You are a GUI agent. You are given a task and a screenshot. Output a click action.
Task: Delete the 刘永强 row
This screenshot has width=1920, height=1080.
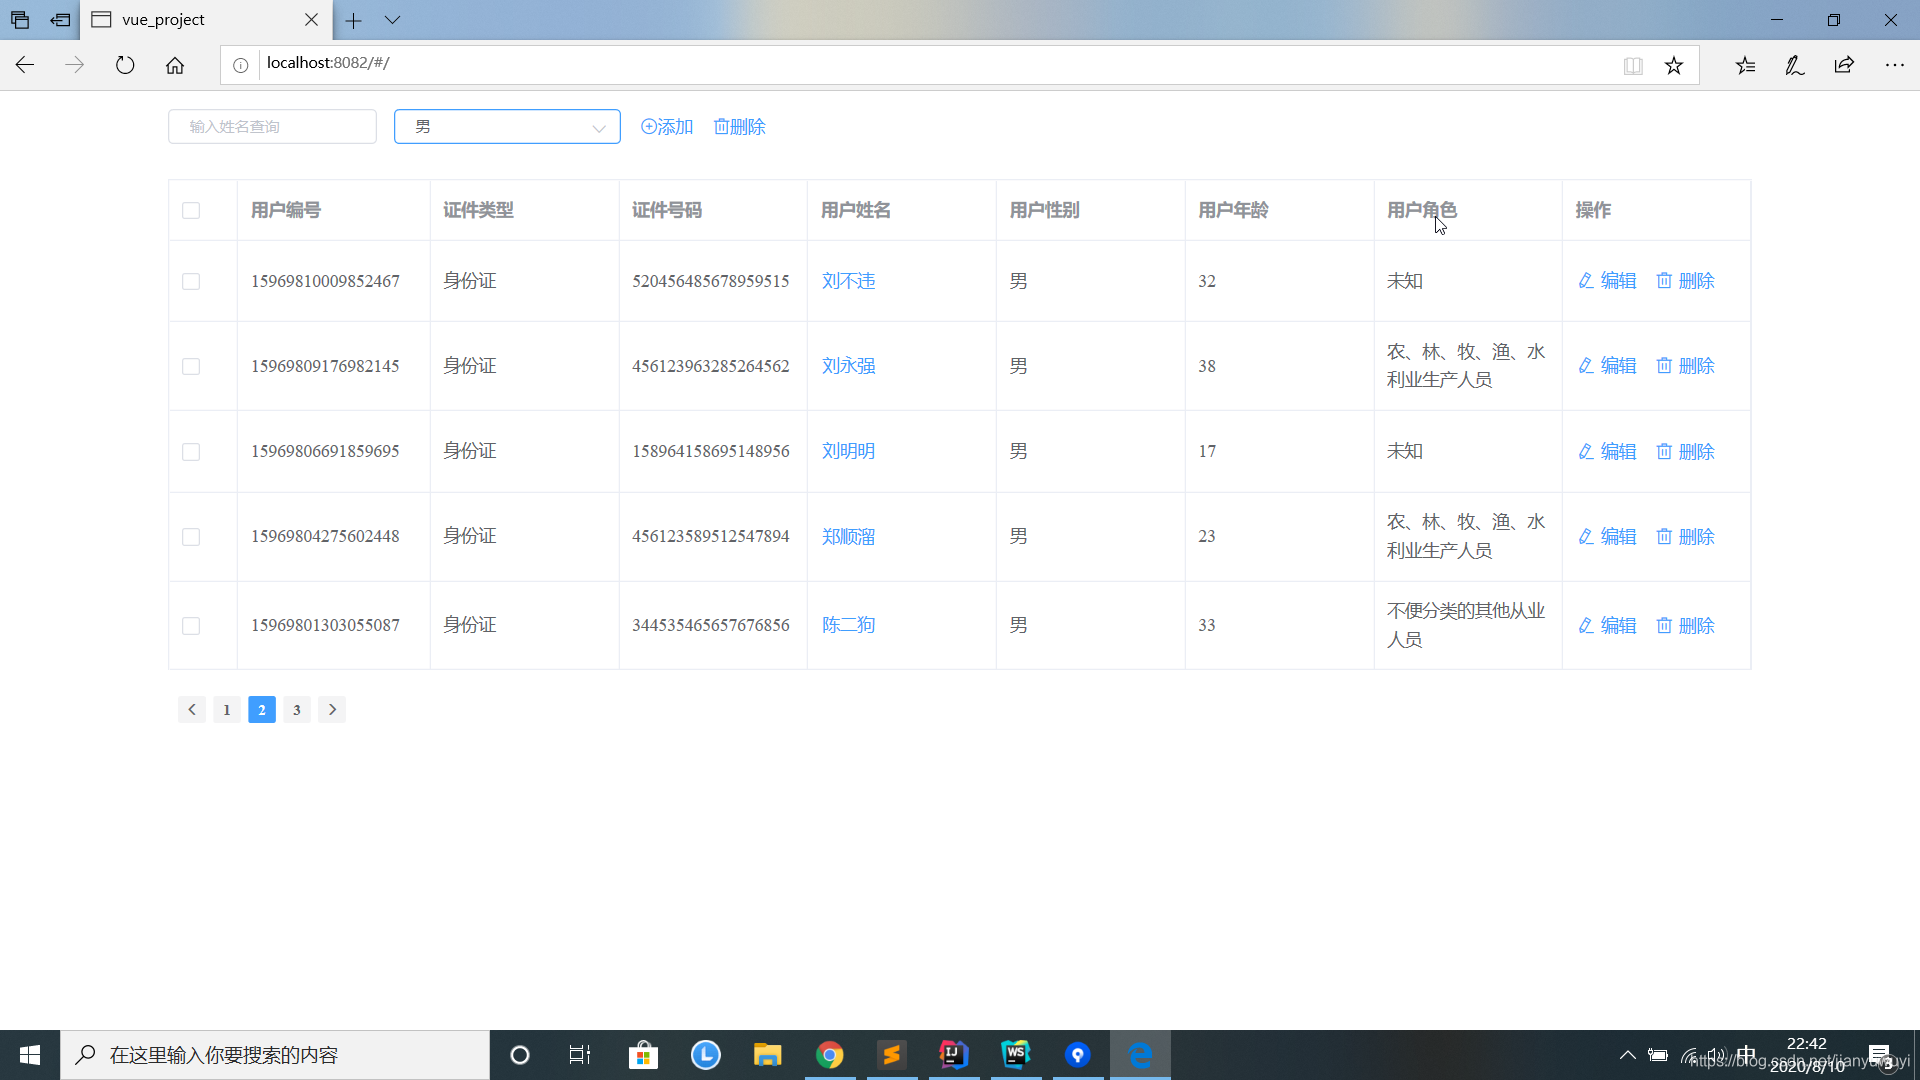click(x=1685, y=366)
